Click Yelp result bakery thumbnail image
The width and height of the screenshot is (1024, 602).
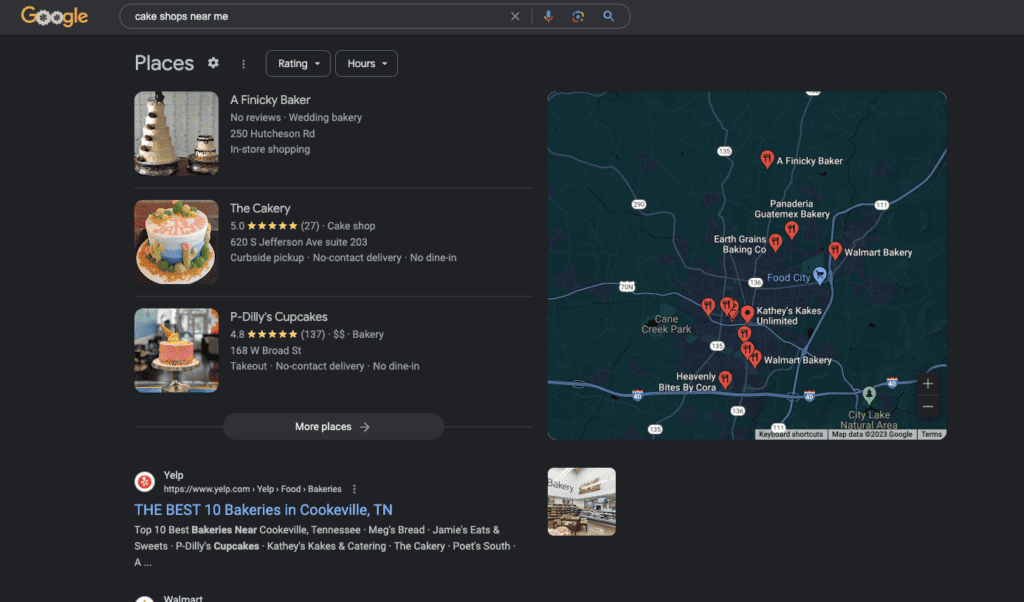581,501
